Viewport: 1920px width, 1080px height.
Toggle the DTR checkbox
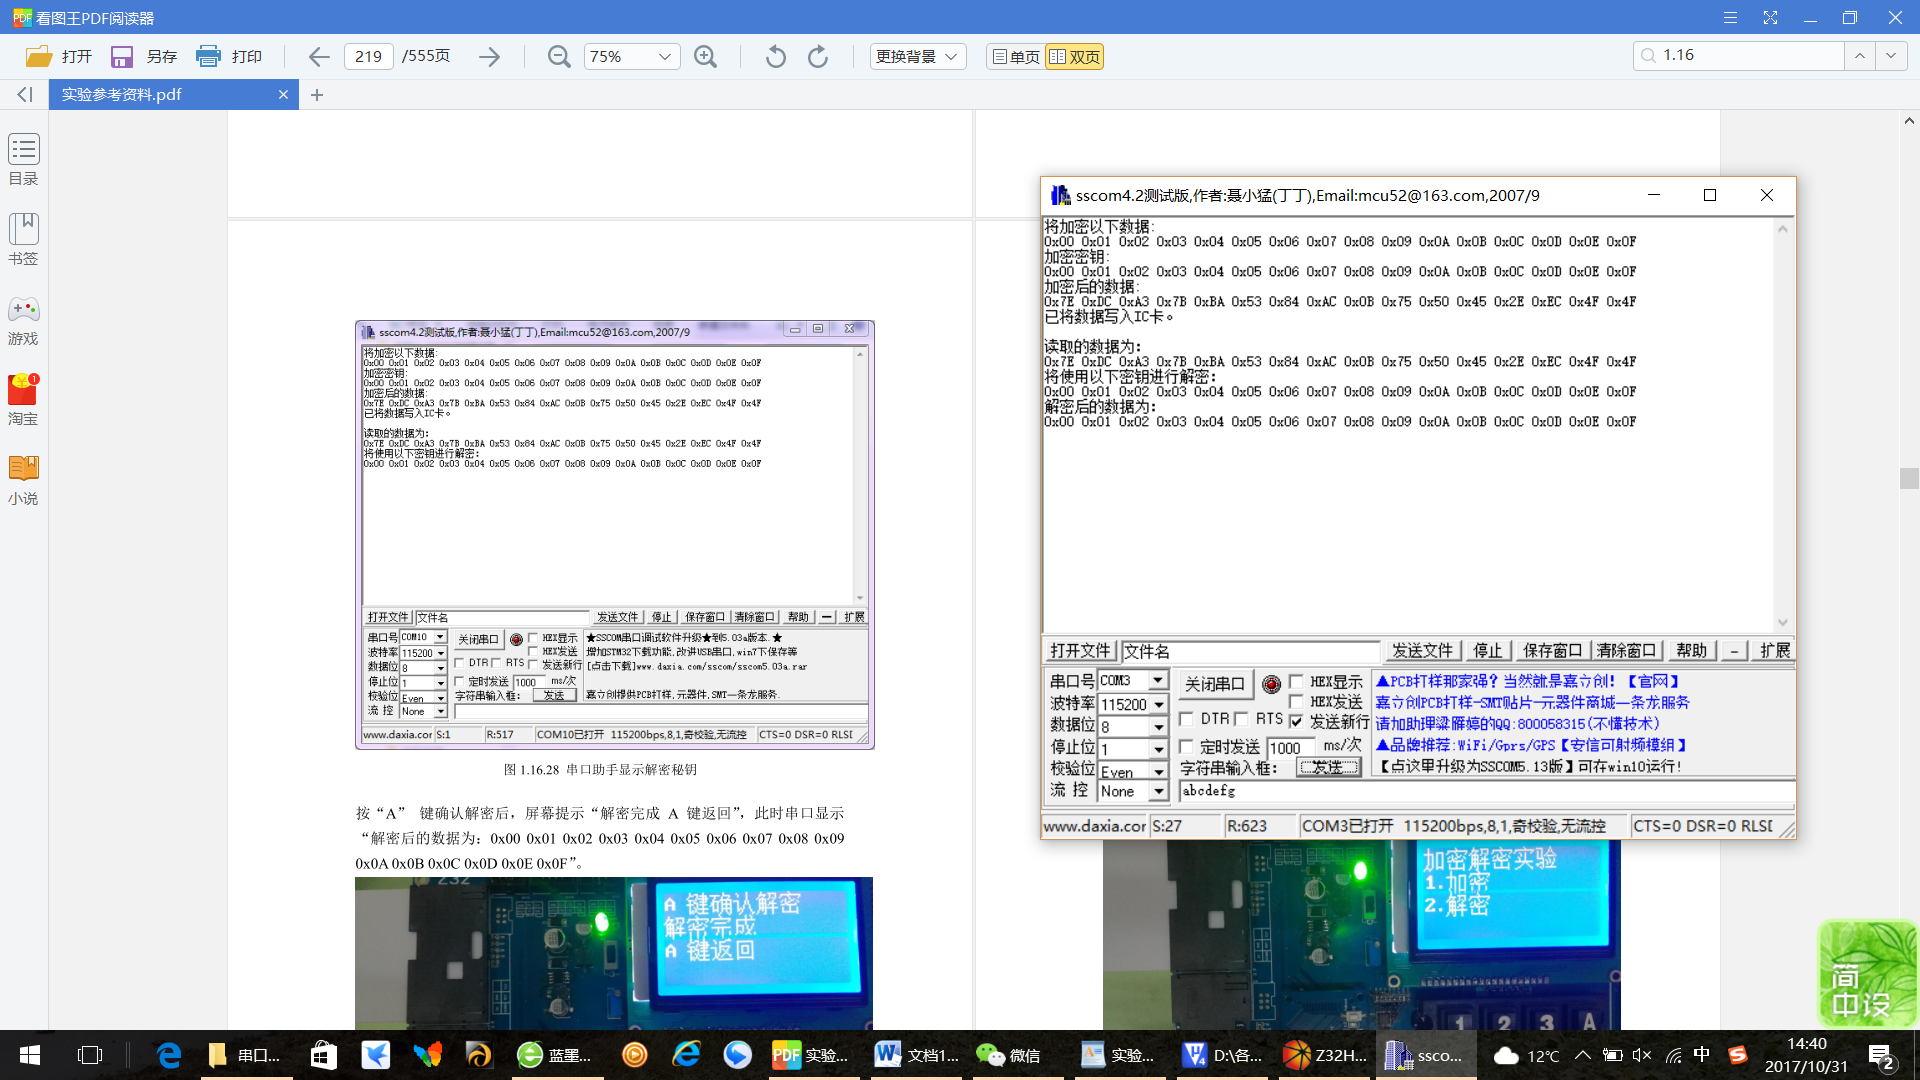tap(1186, 719)
